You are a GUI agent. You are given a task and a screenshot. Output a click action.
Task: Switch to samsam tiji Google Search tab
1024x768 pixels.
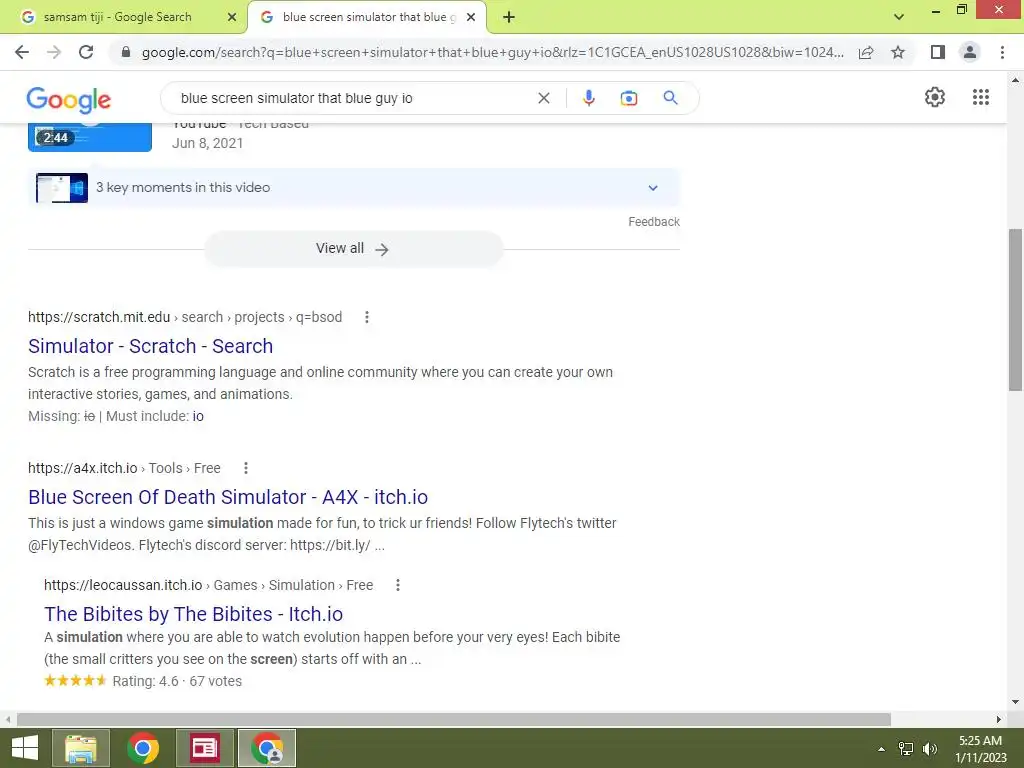click(124, 18)
